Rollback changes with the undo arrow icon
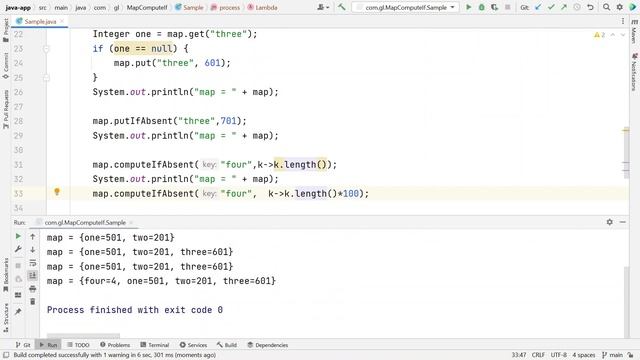 point(590,7)
